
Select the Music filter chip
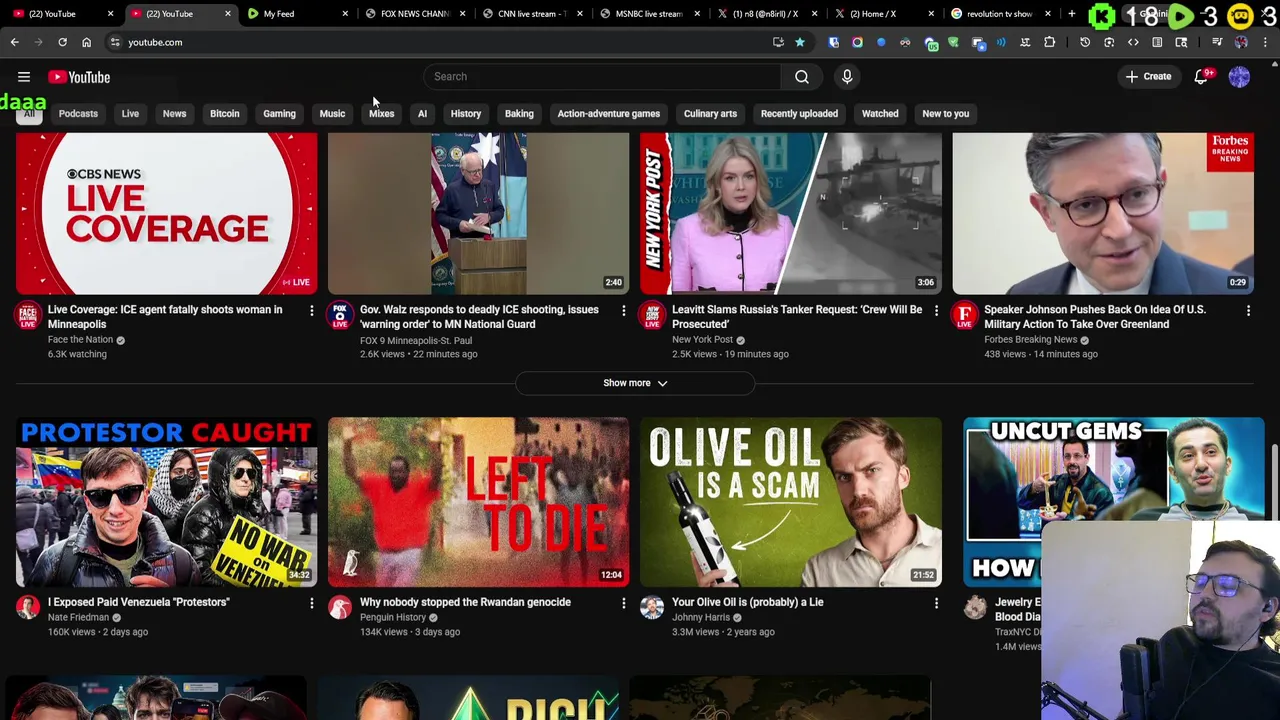(332, 114)
